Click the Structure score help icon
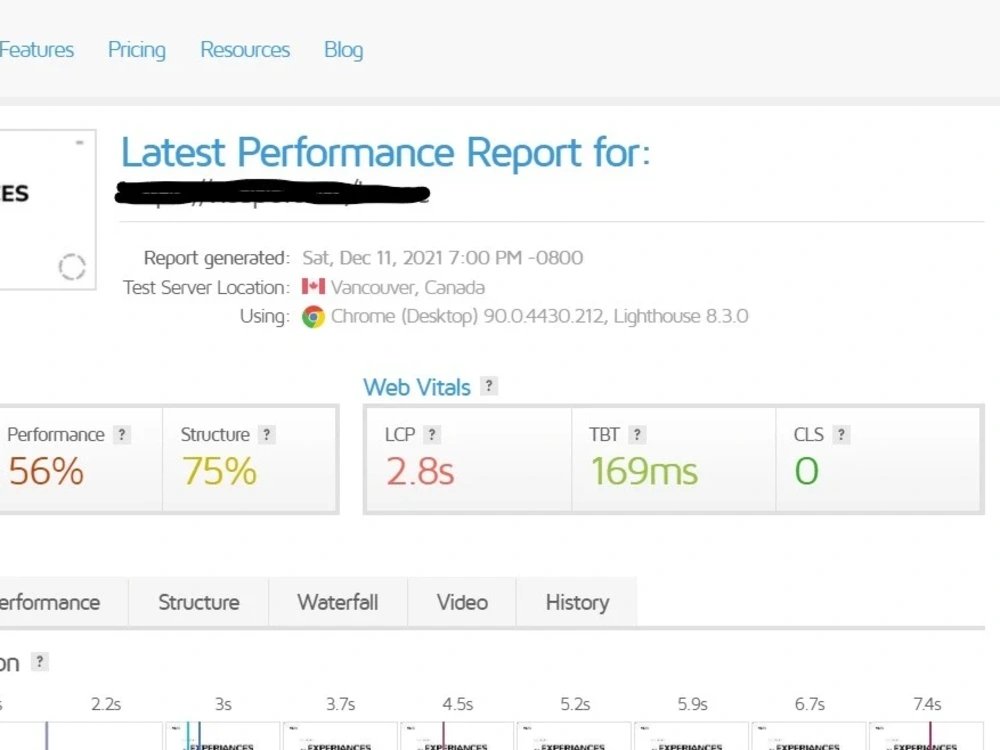The height and width of the screenshot is (750, 1000). pyautogui.click(x=267, y=435)
